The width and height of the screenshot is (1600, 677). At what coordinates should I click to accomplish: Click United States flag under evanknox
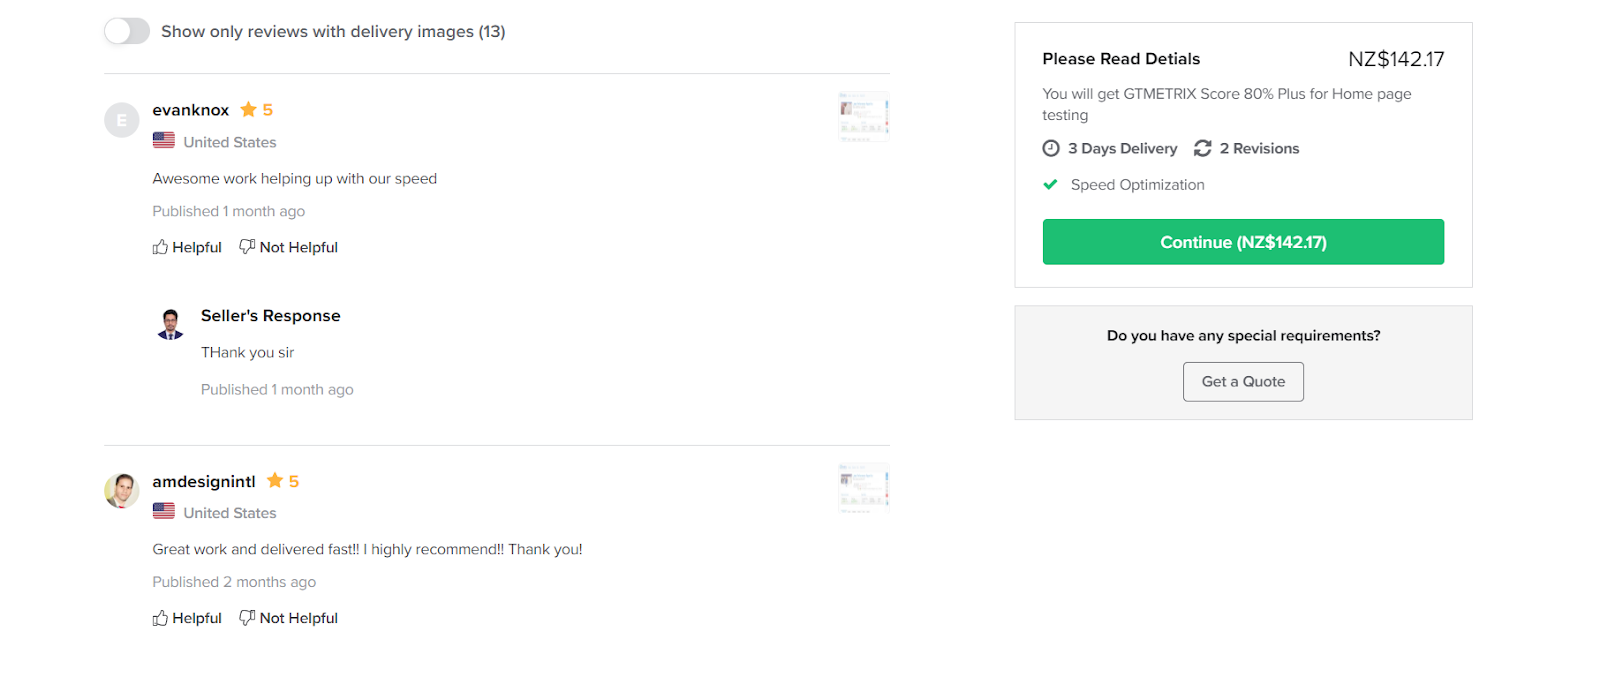click(x=164, y=141)
